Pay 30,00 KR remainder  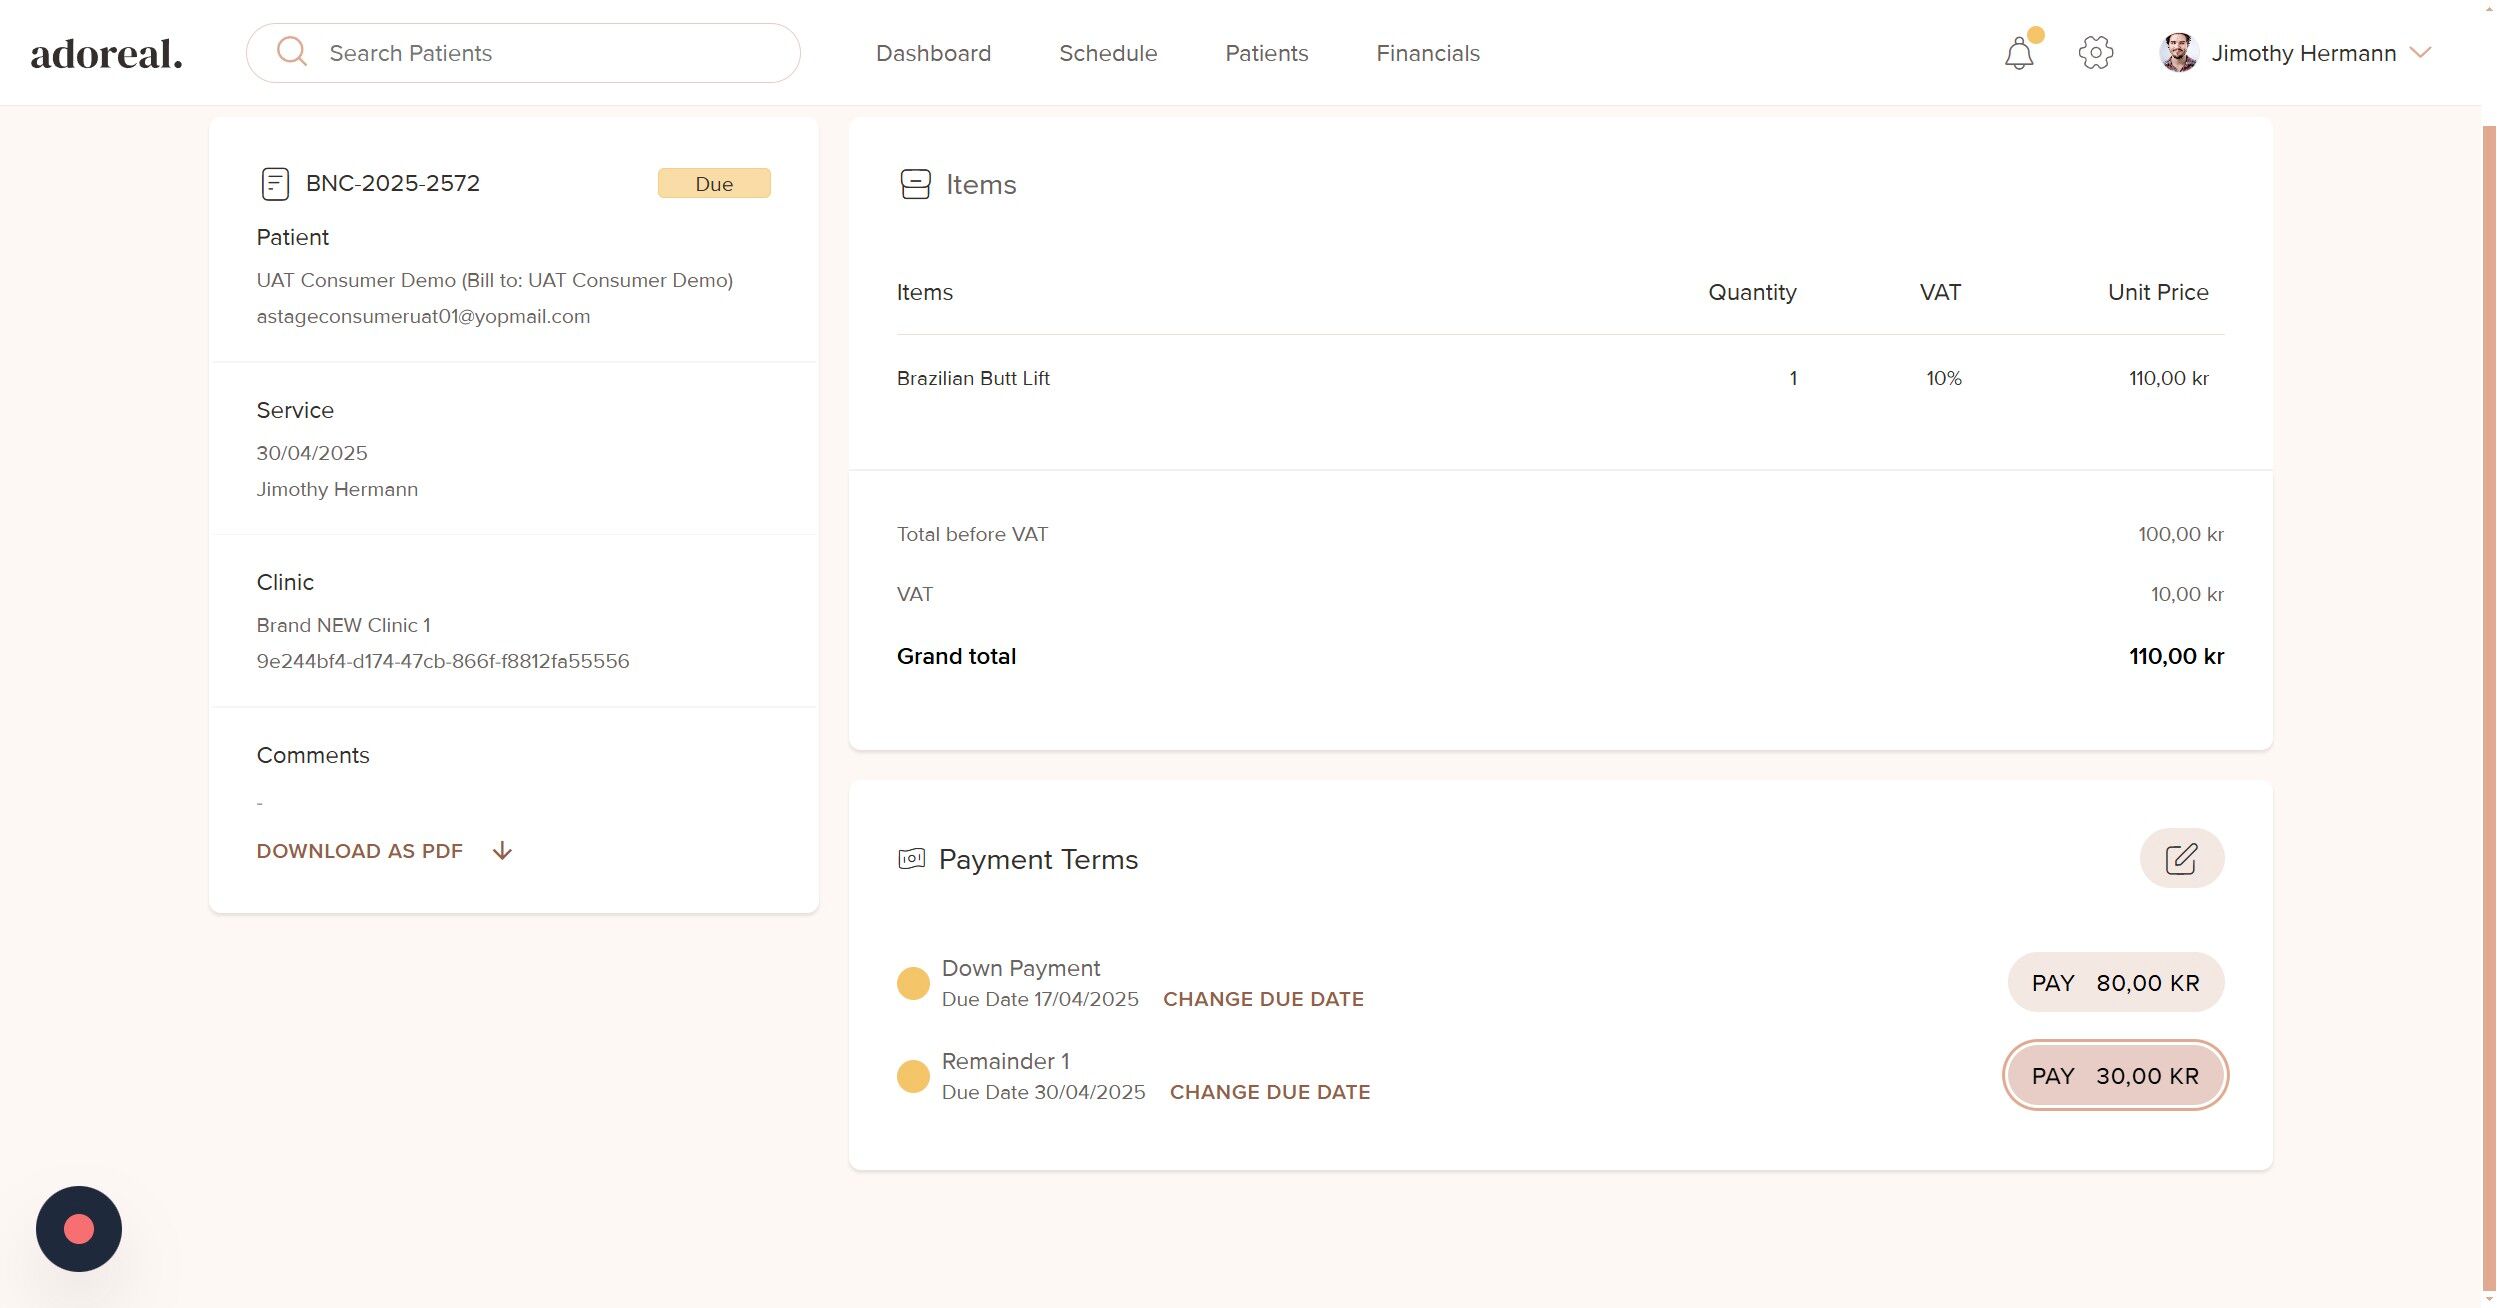2115,1076
